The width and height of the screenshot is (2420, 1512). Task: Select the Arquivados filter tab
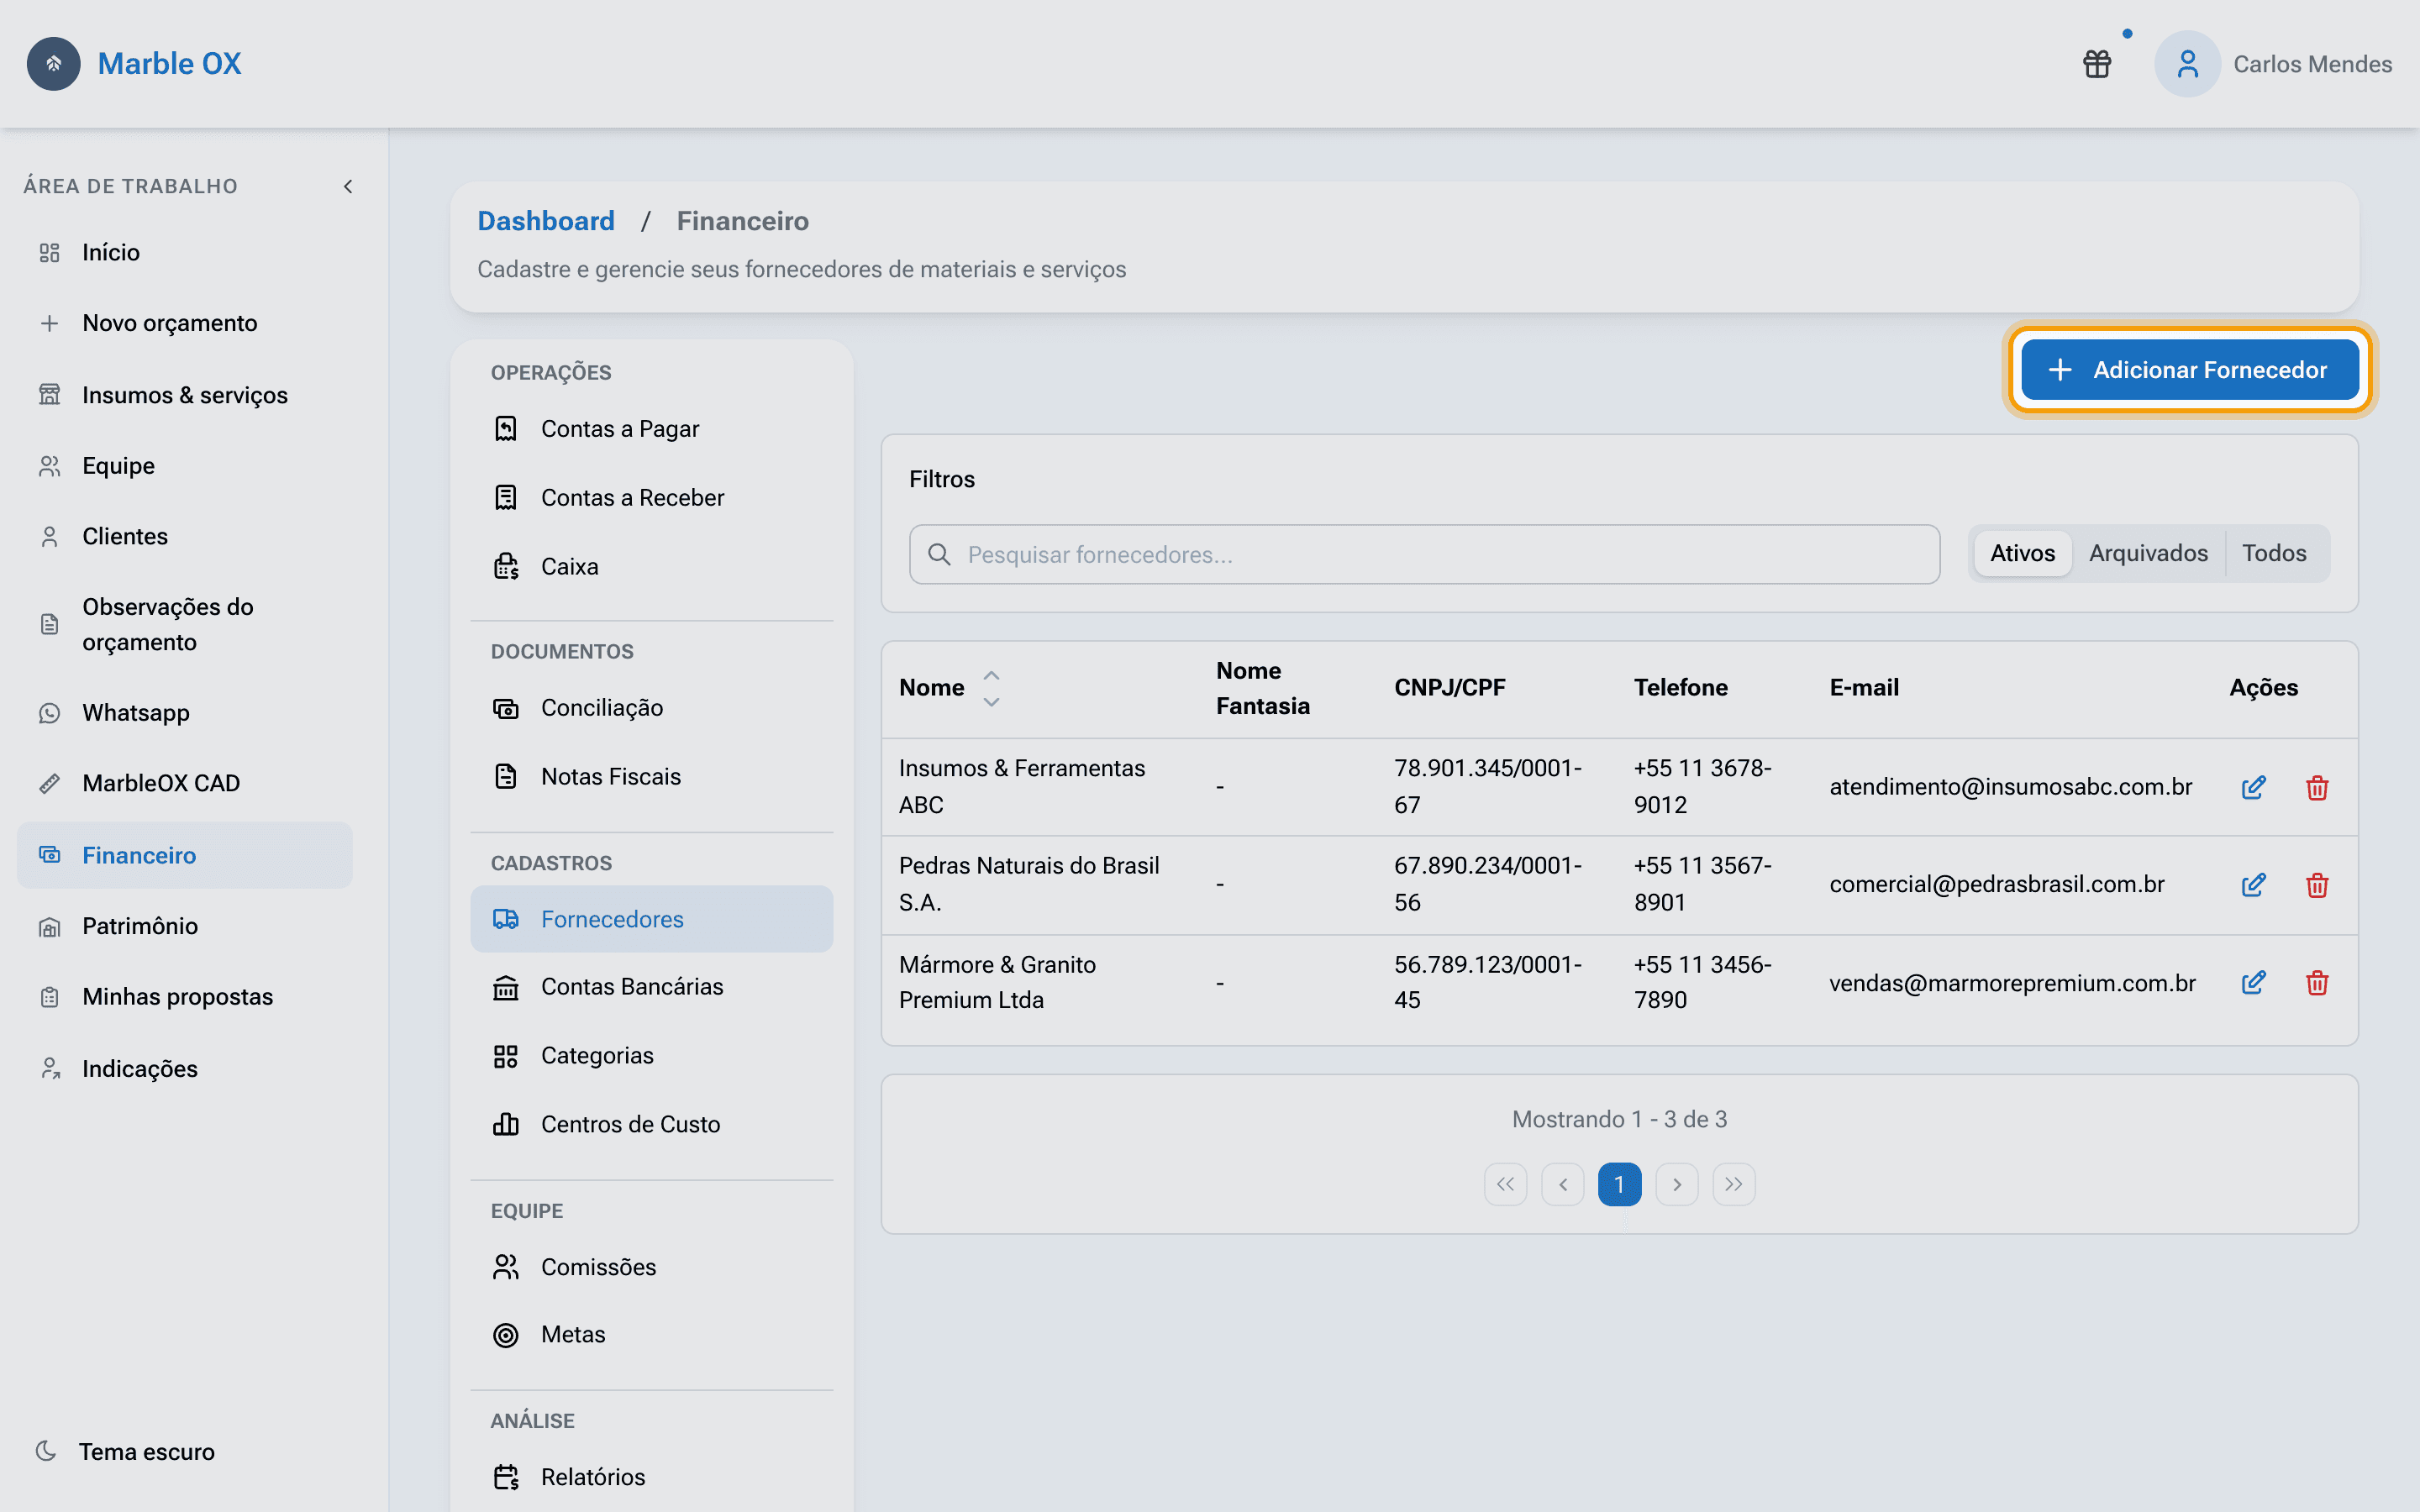point(2148,553)
